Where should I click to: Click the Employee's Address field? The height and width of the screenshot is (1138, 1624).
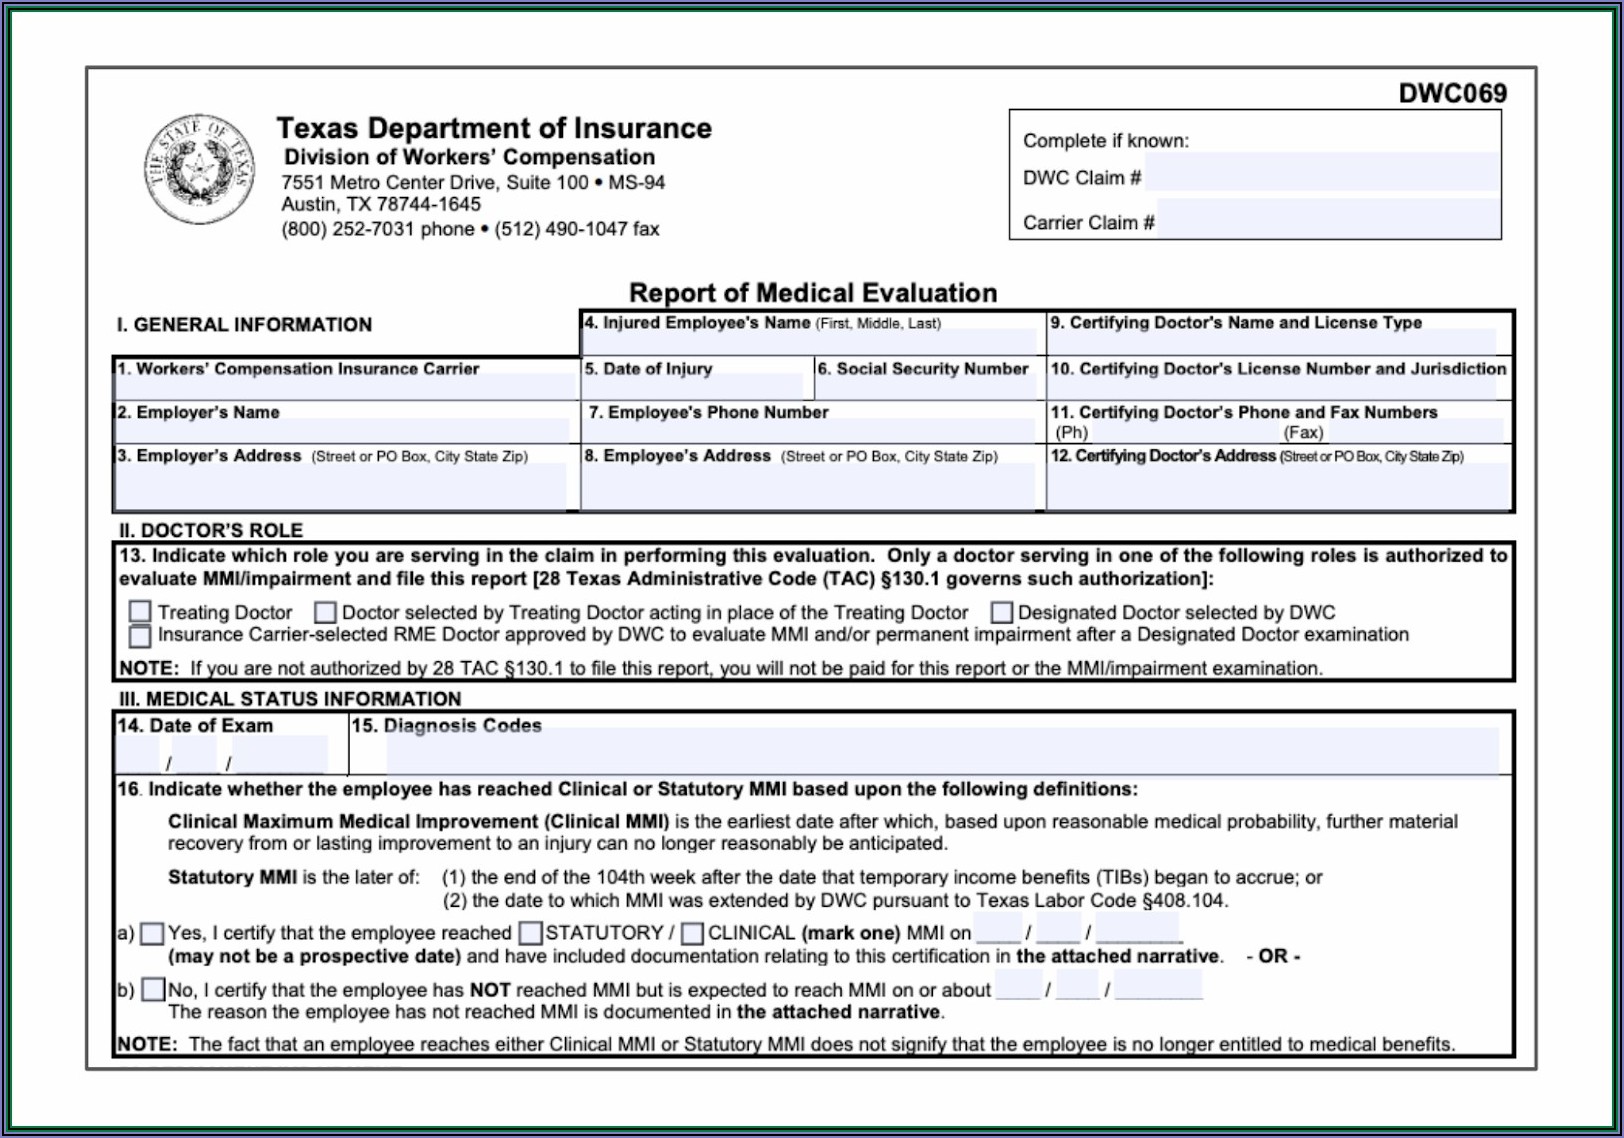coord(810,487)
